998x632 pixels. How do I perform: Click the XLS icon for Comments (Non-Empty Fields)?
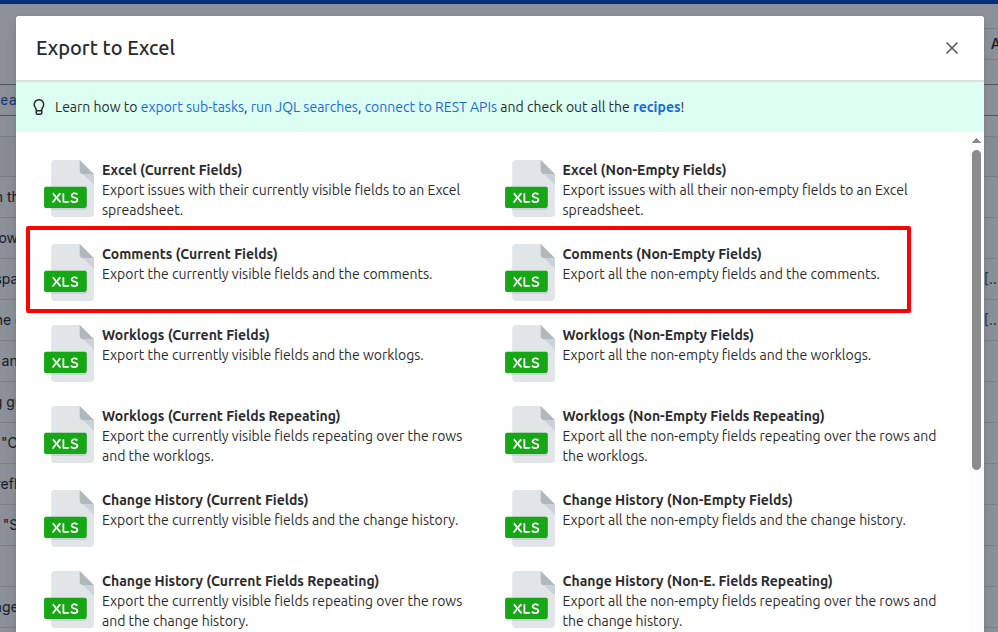(528, 270)
